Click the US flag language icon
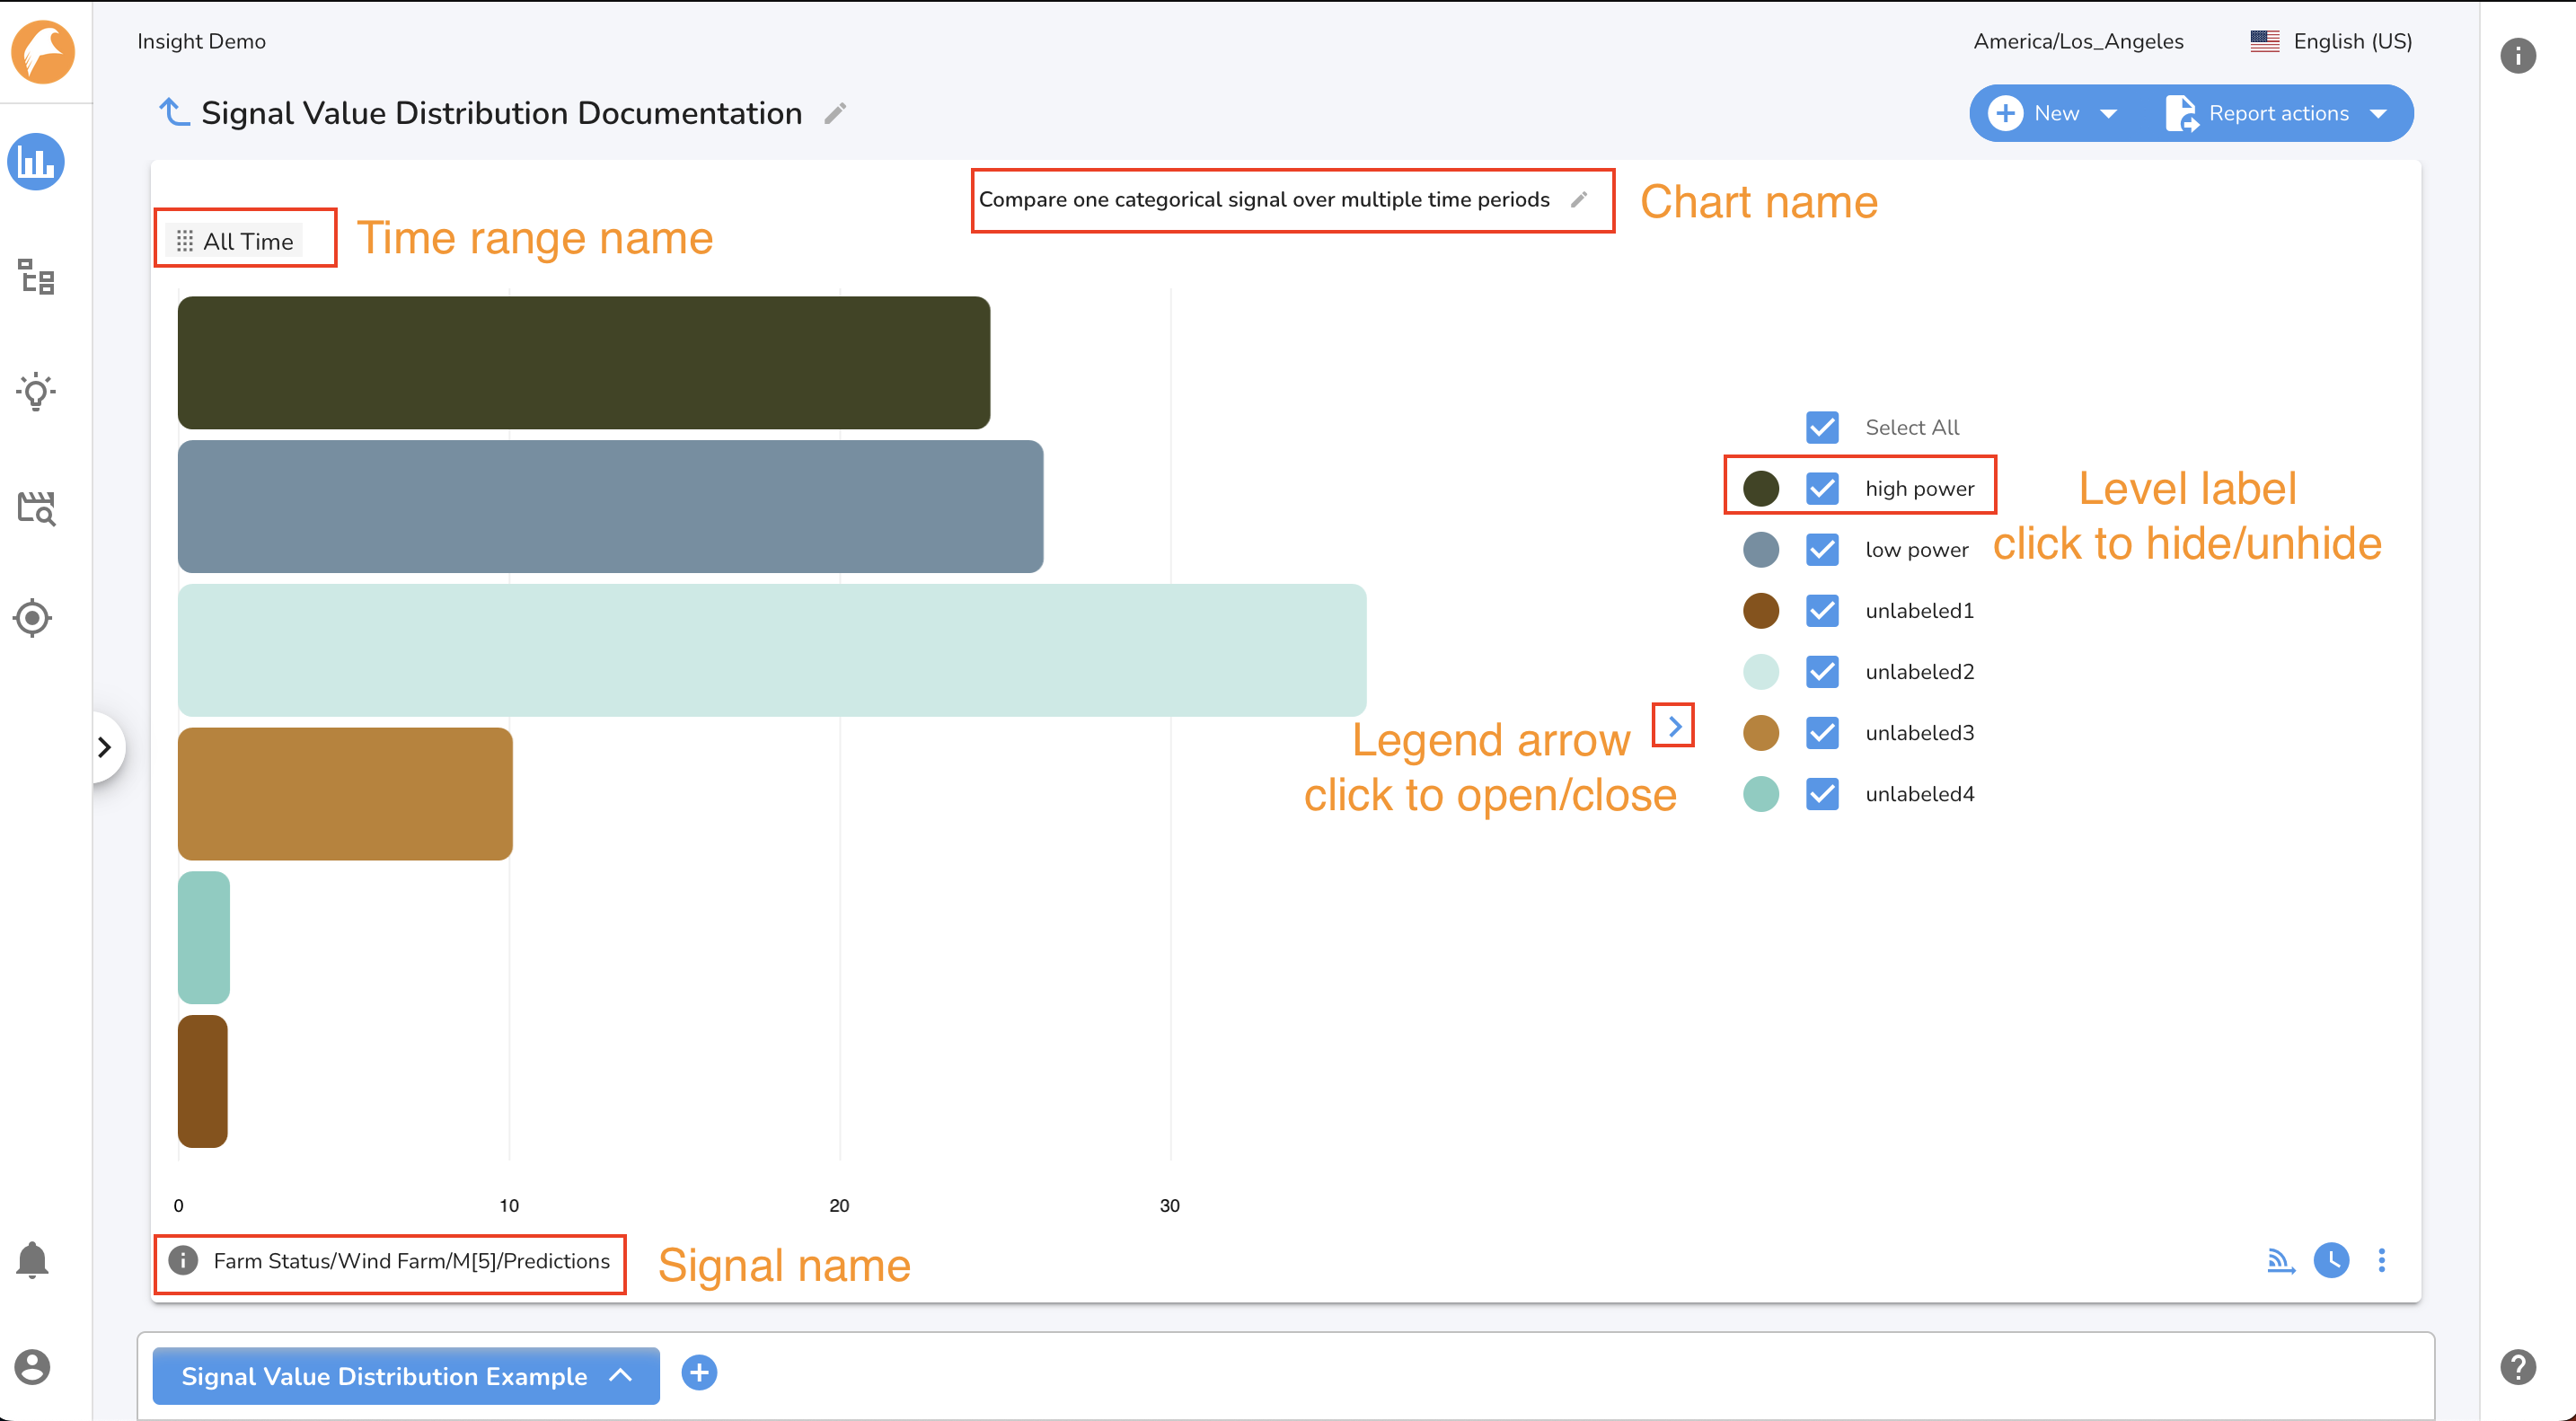The image size is (2576, 1421). 2264,41
